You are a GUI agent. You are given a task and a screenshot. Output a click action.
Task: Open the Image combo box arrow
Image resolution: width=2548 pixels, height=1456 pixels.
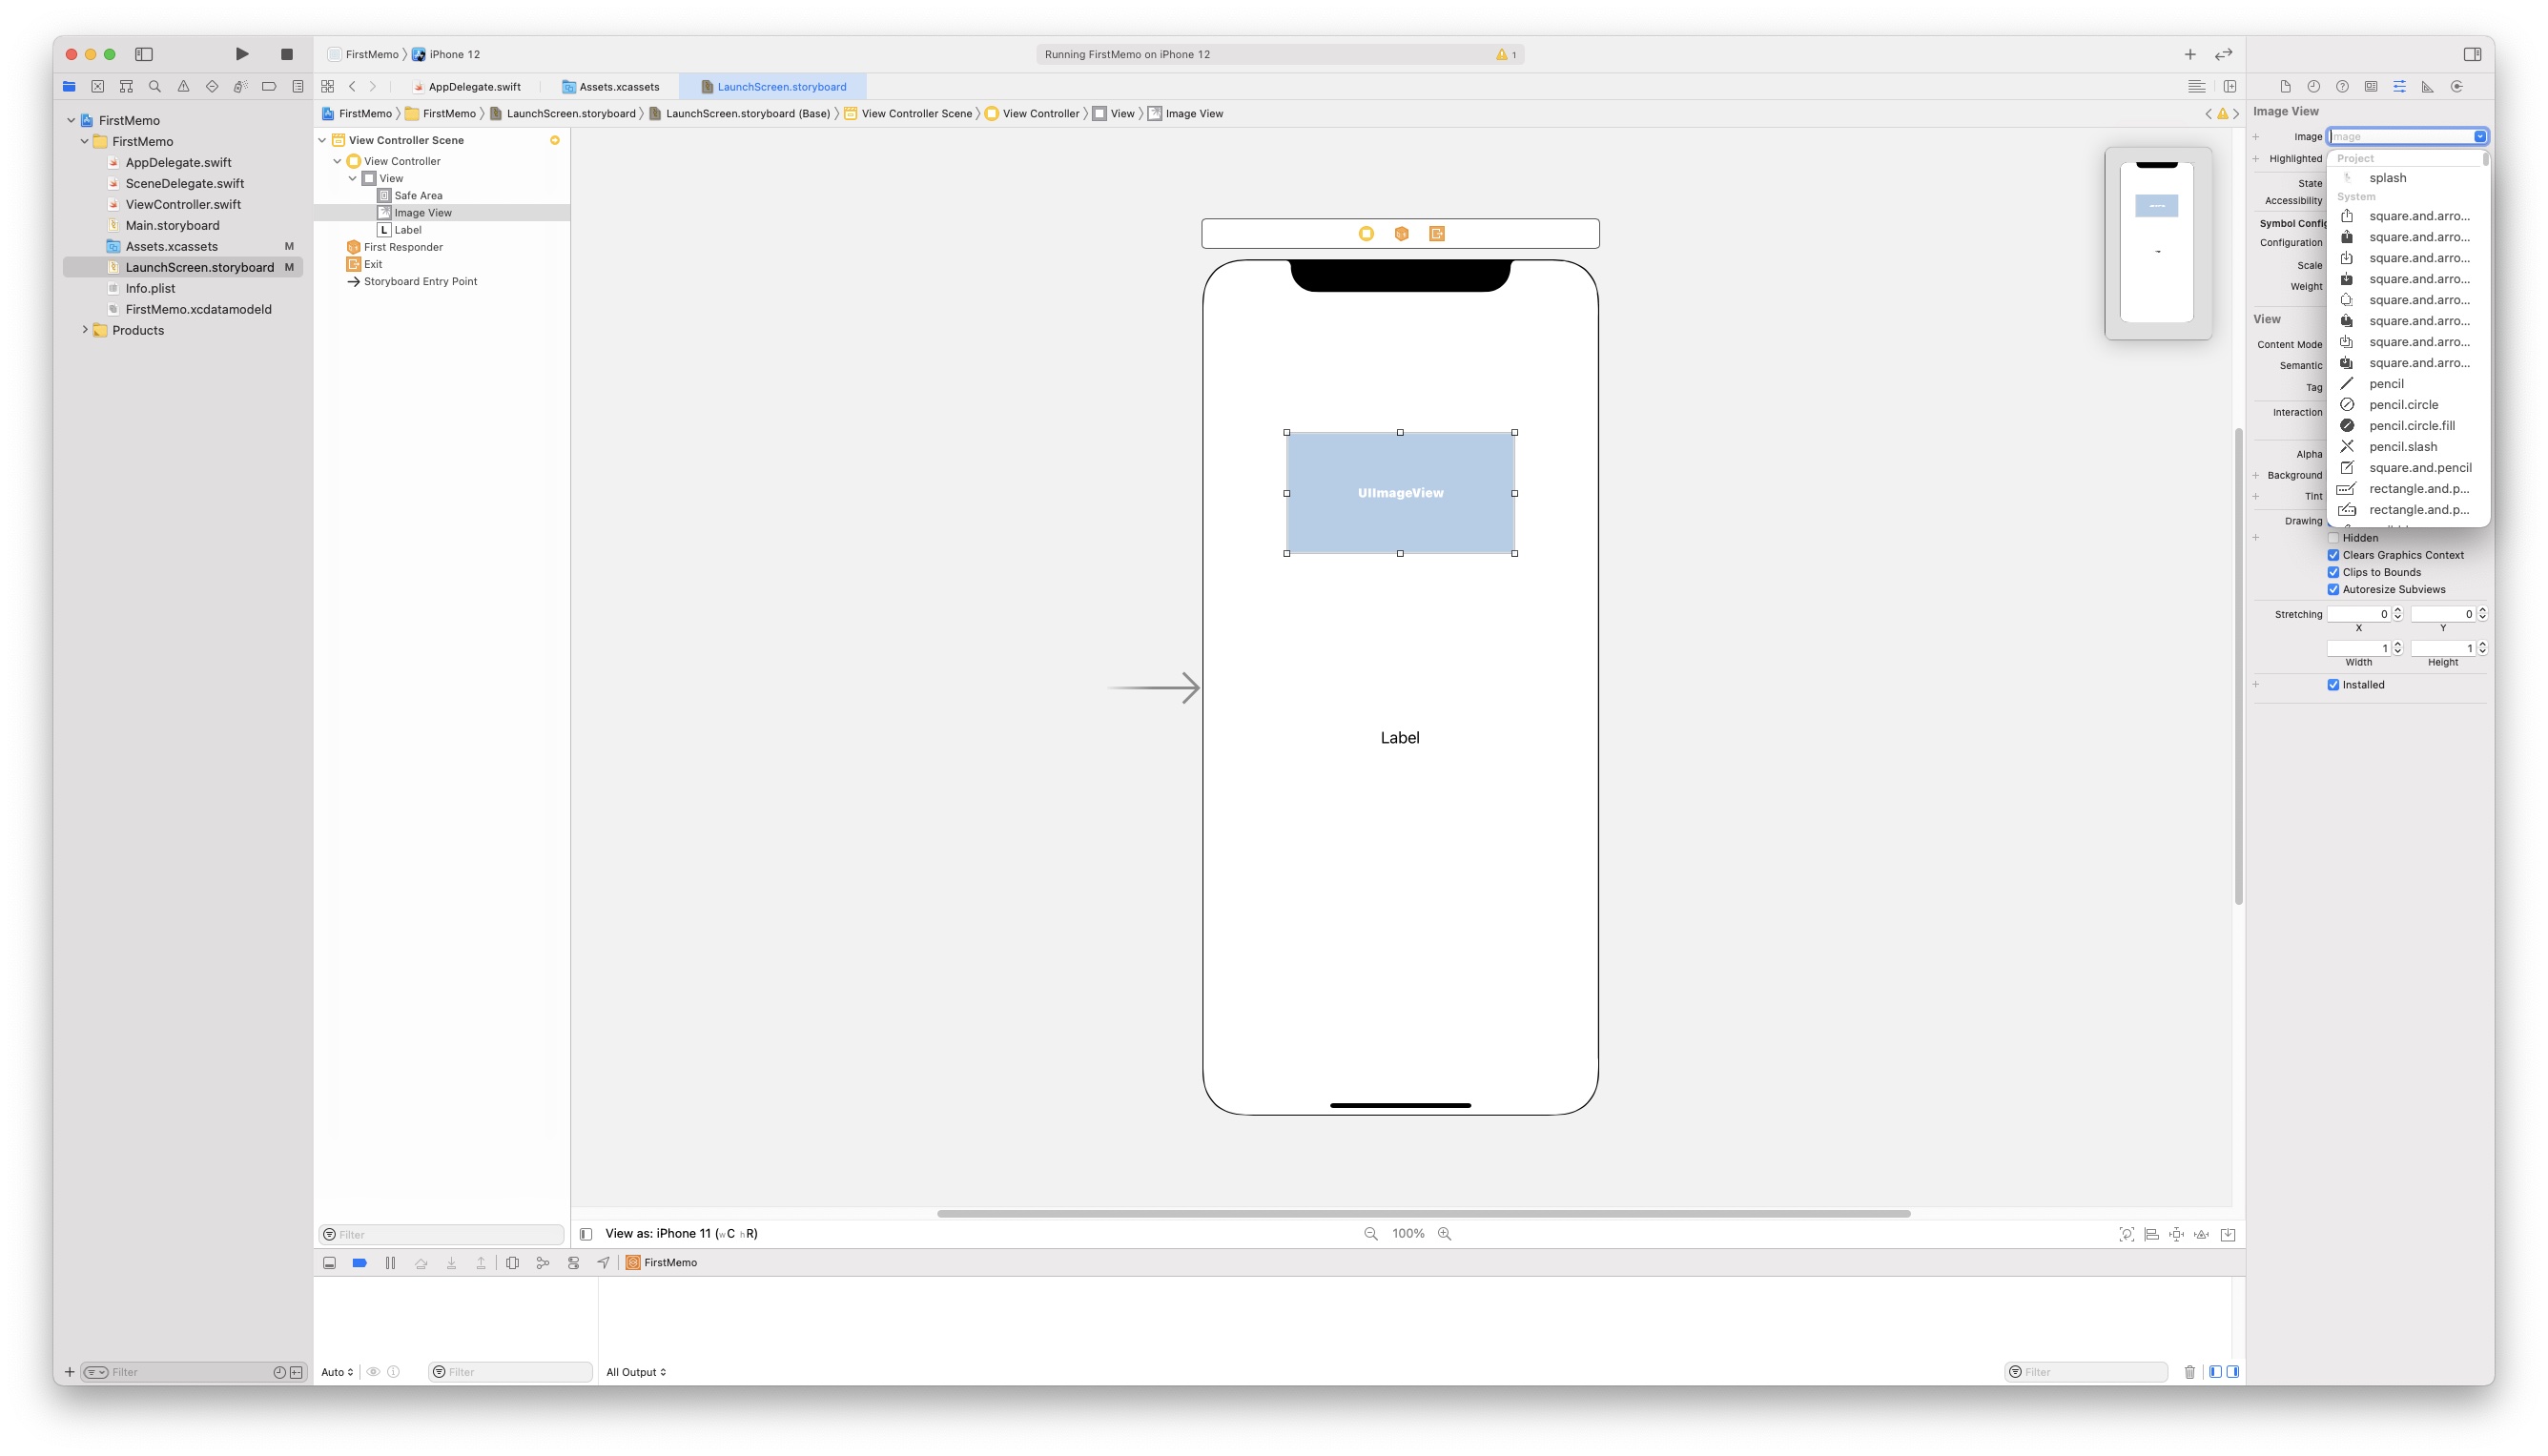point(2480,137)
